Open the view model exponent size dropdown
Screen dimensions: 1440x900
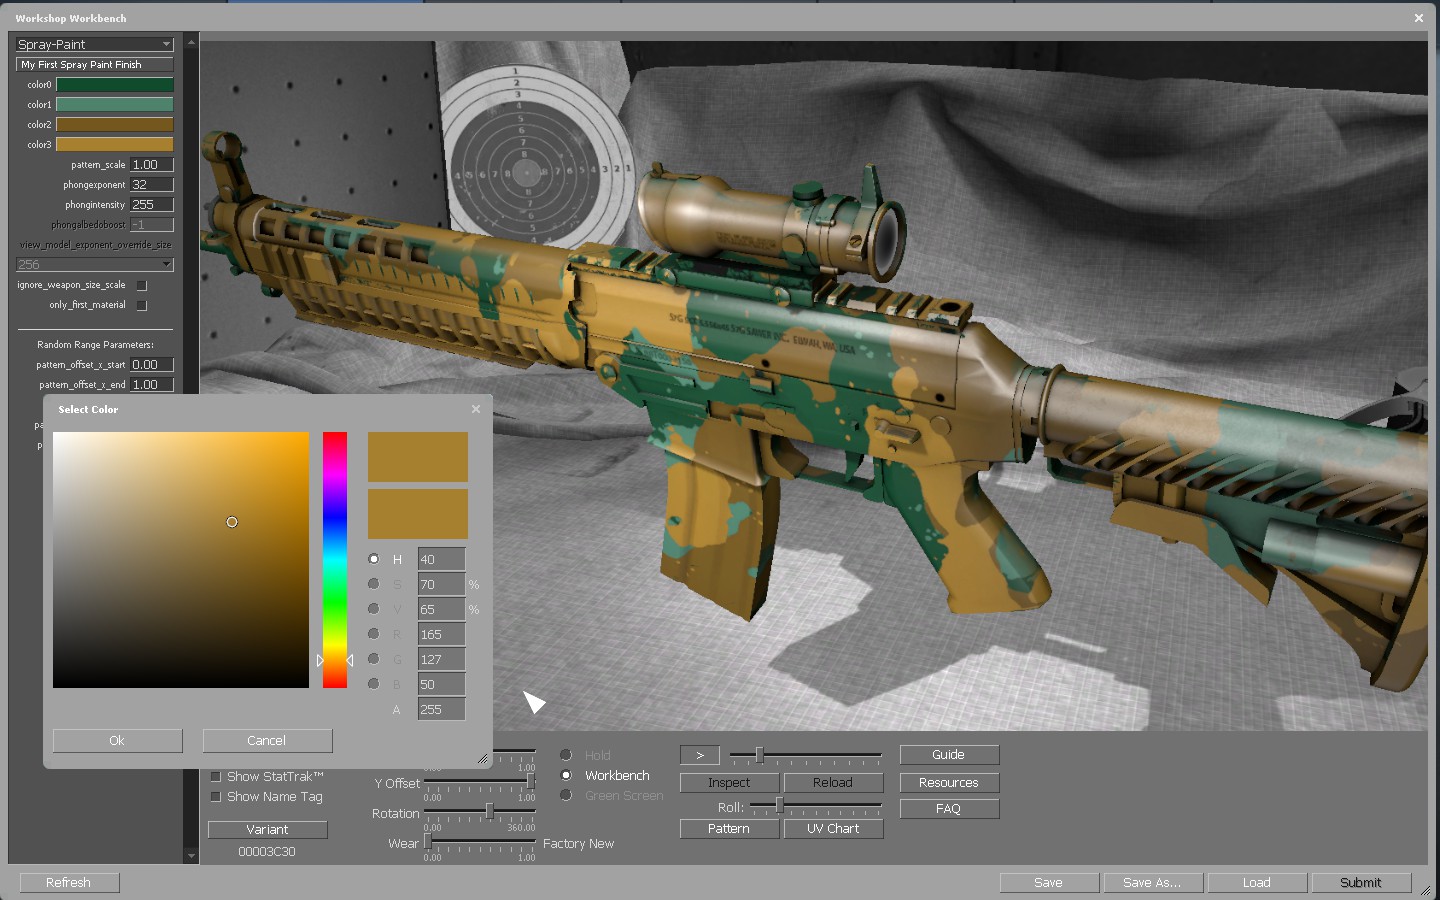pos(95,264)
